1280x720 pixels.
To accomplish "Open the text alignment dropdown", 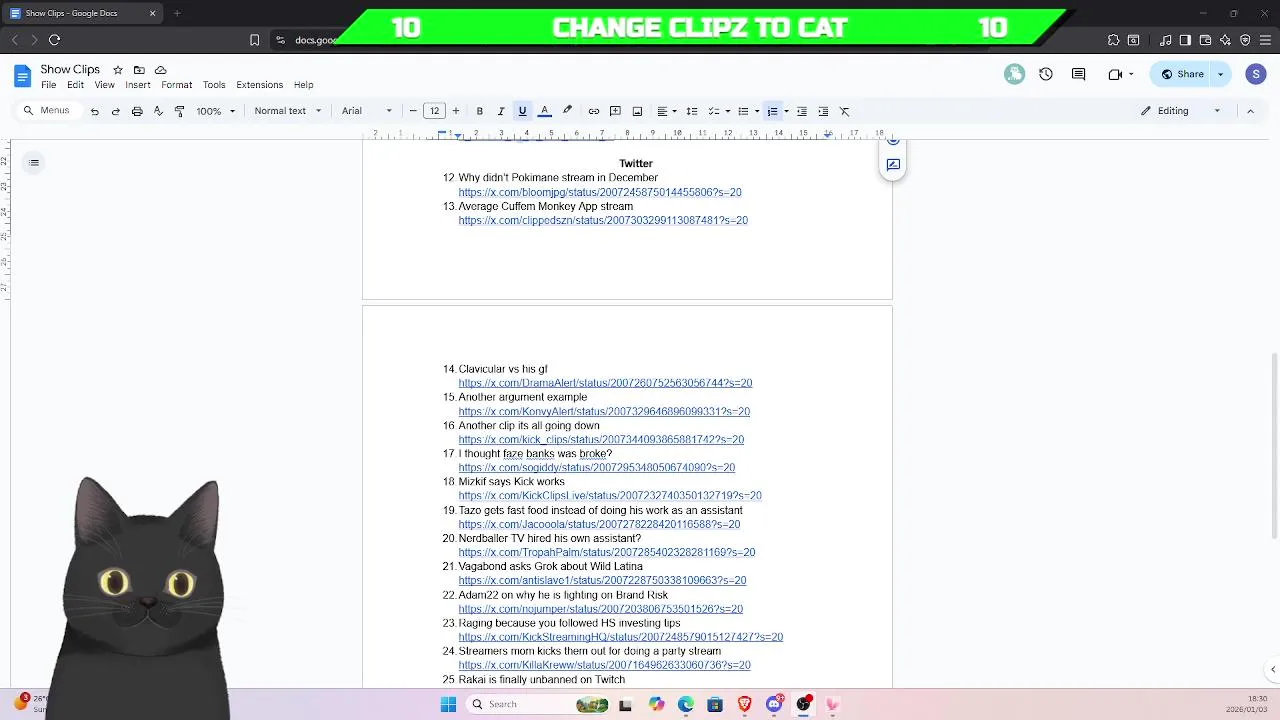I will (x=666, y=111).
